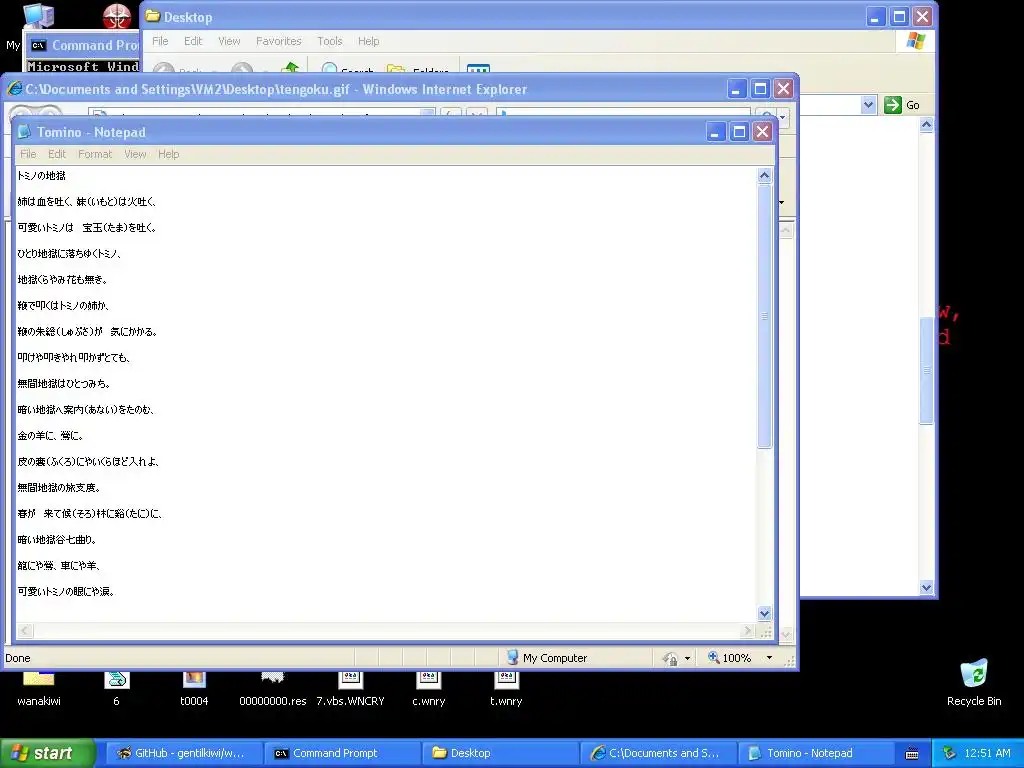Viewport: 1024px width, 768px height.
Task: Maximize the Internet Explorer window
Action: pos(760,89)
